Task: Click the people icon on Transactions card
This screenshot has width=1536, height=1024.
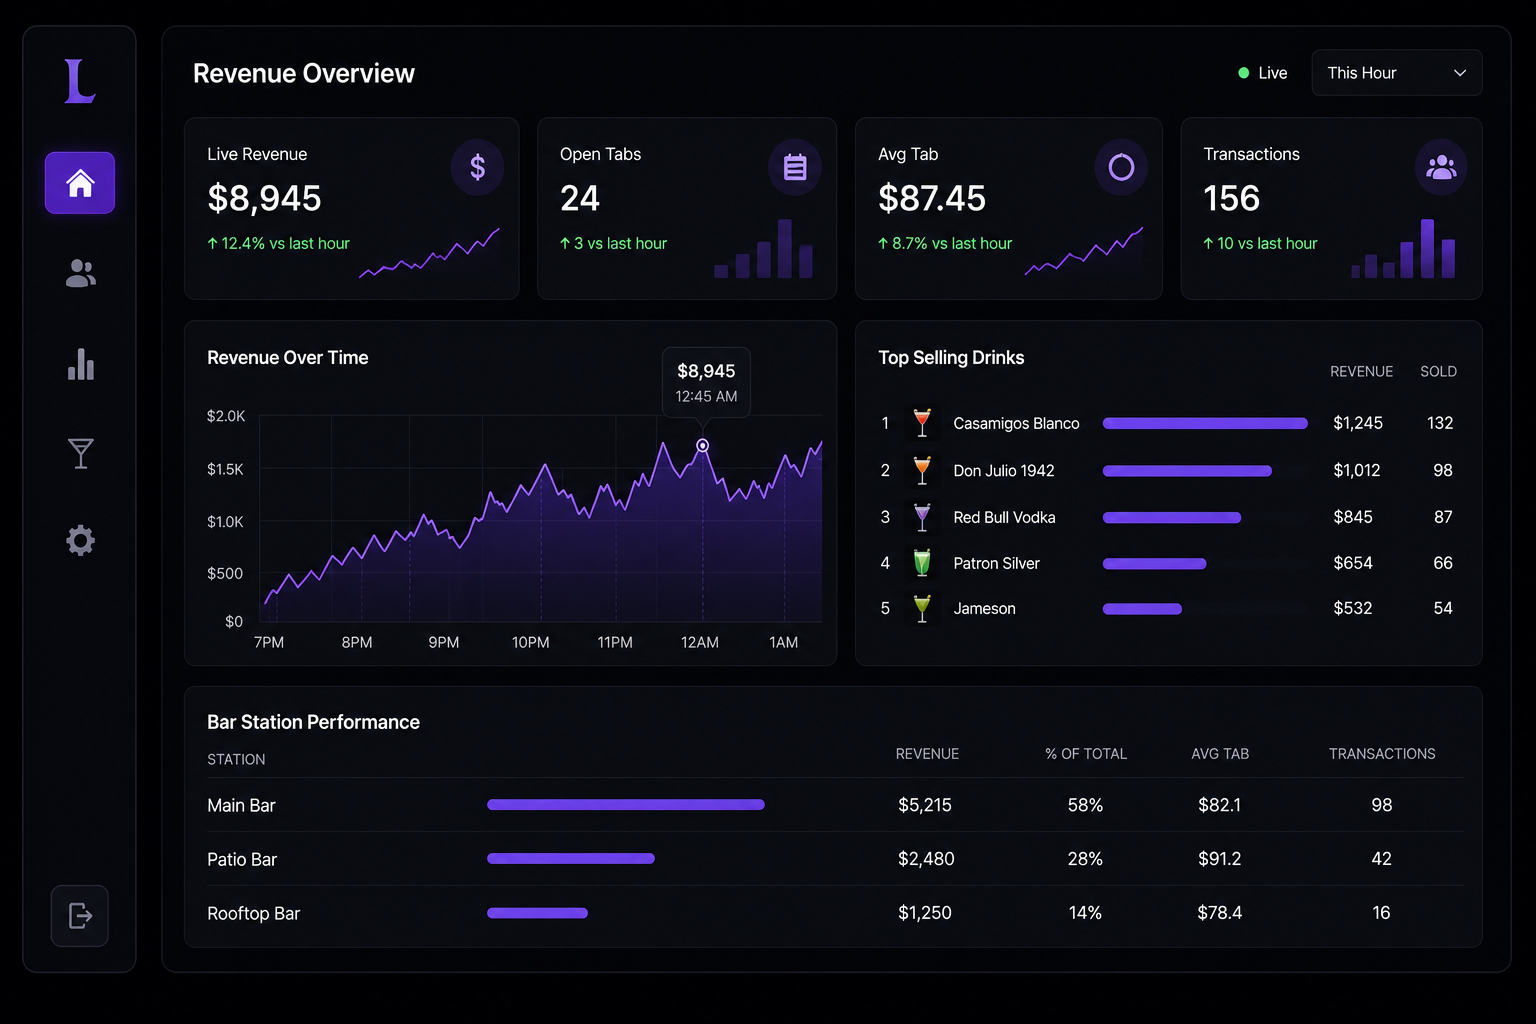Action: click(x=1441, y=167)
